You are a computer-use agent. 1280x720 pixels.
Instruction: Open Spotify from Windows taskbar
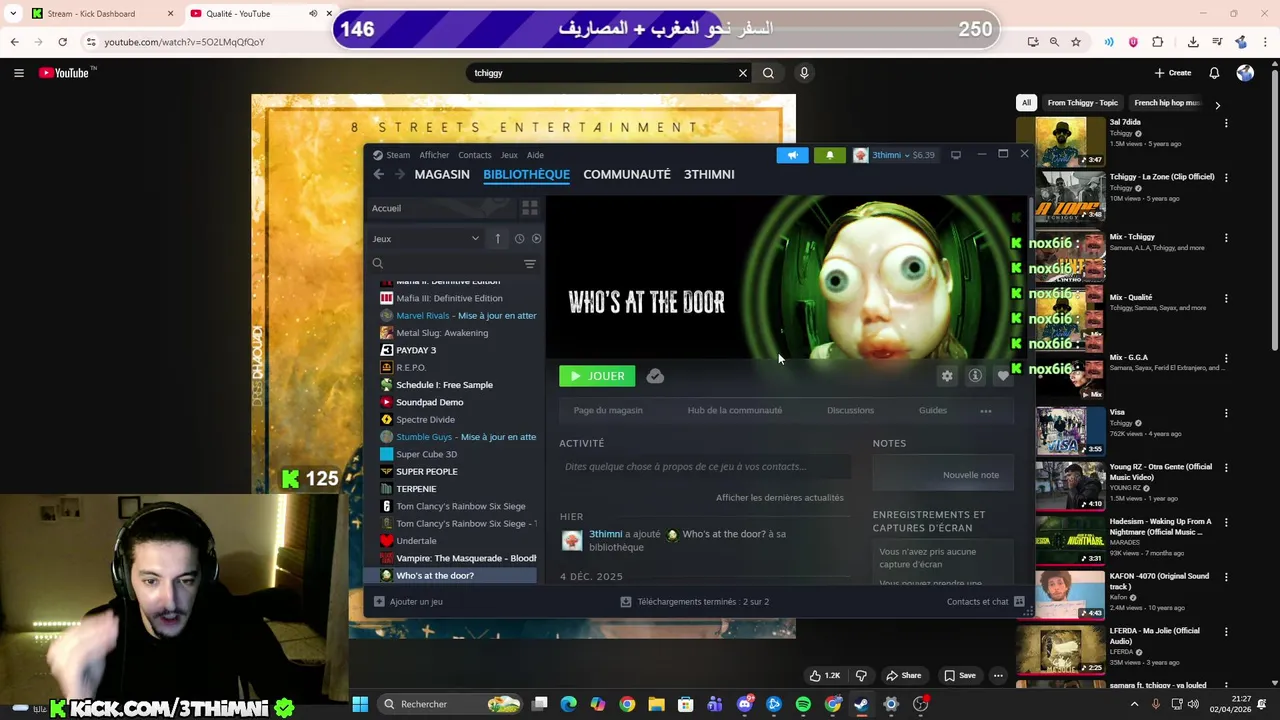pyautogui.click(x=803, y=704)
